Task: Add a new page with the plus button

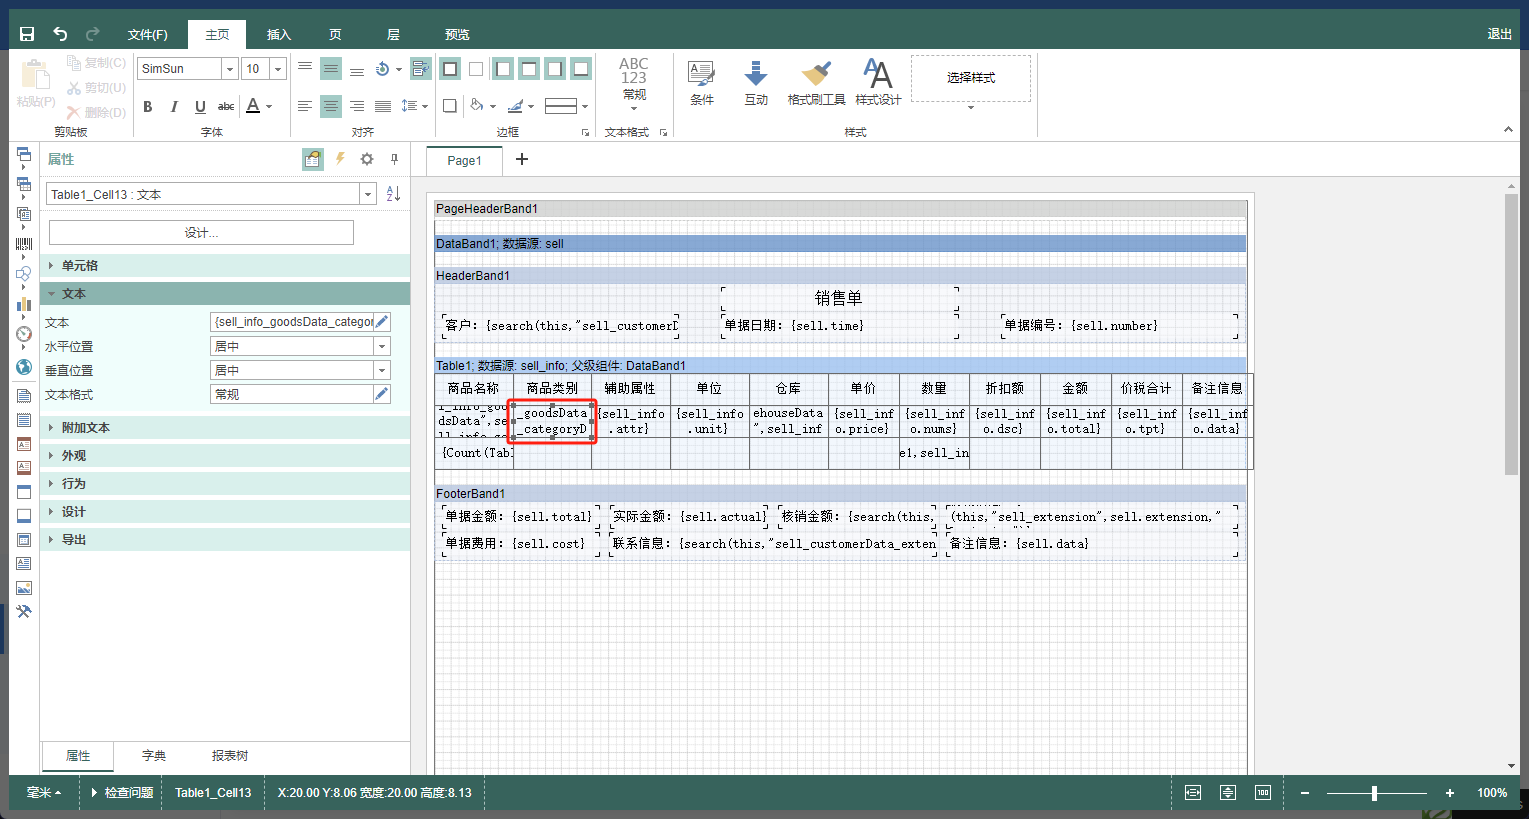Action: (521, 159)
